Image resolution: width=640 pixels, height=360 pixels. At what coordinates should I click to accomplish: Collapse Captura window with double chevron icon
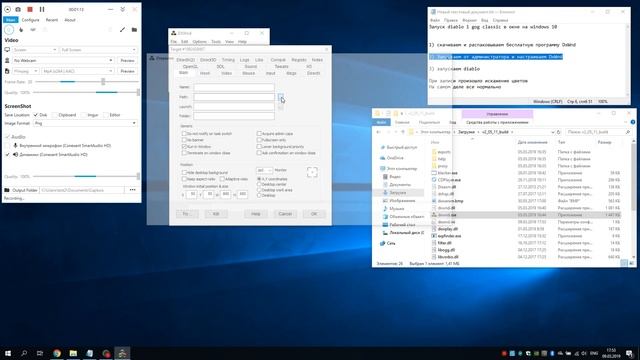click(122, 9)
